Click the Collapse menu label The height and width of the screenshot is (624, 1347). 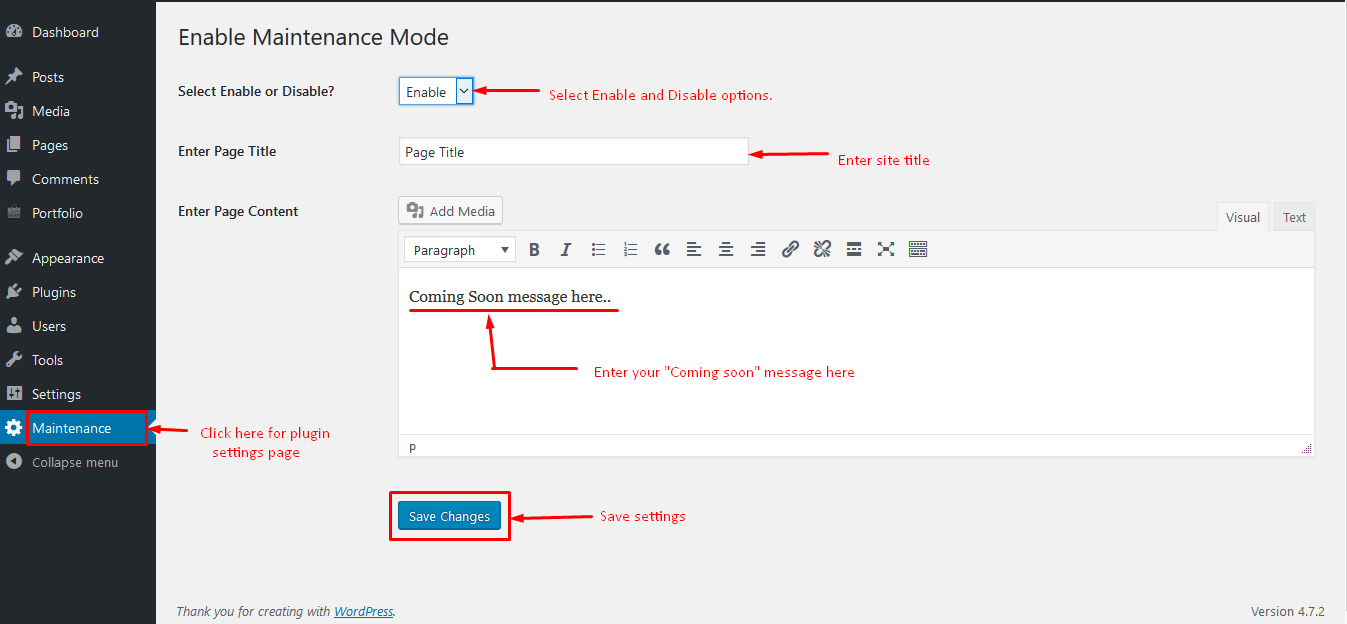click(x=75, y=462)
